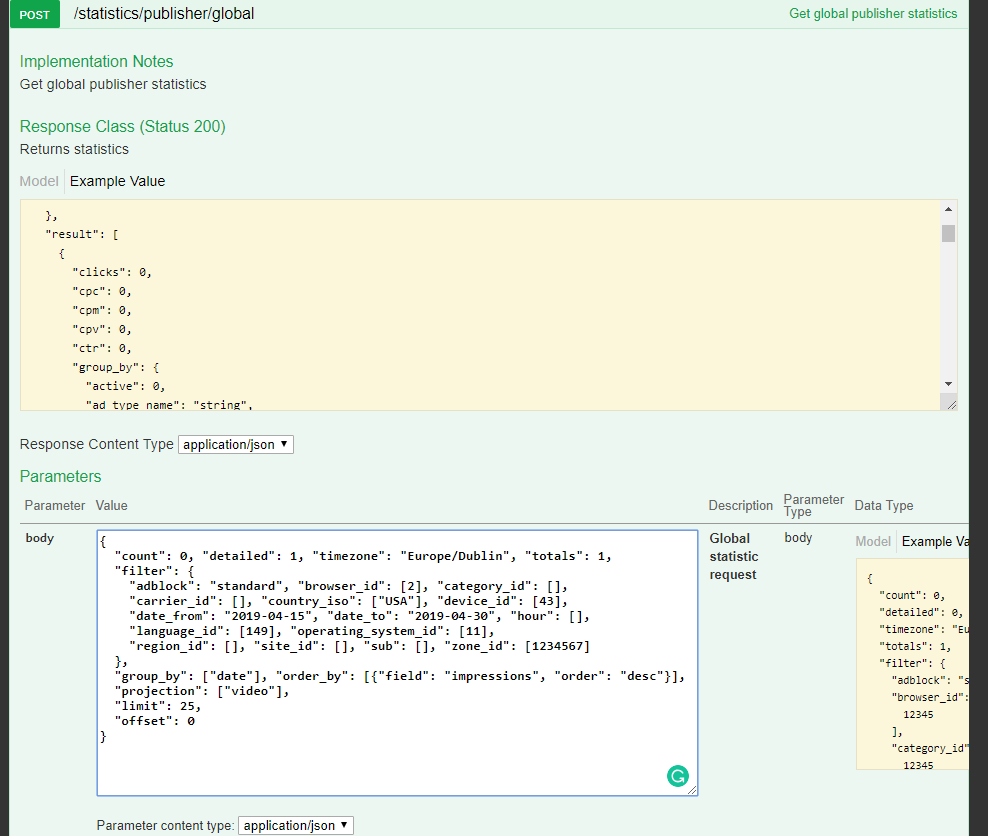Screen dimensions: 988x836
Task: Click the '"cpm": 0,' line in response example
Action: (x=102, y=310)
